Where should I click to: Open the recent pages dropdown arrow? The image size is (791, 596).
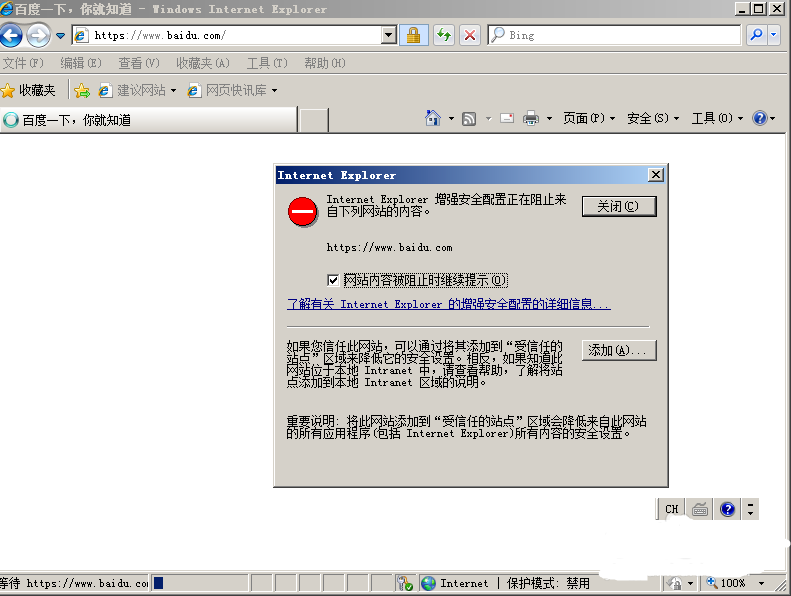point(61,36)
